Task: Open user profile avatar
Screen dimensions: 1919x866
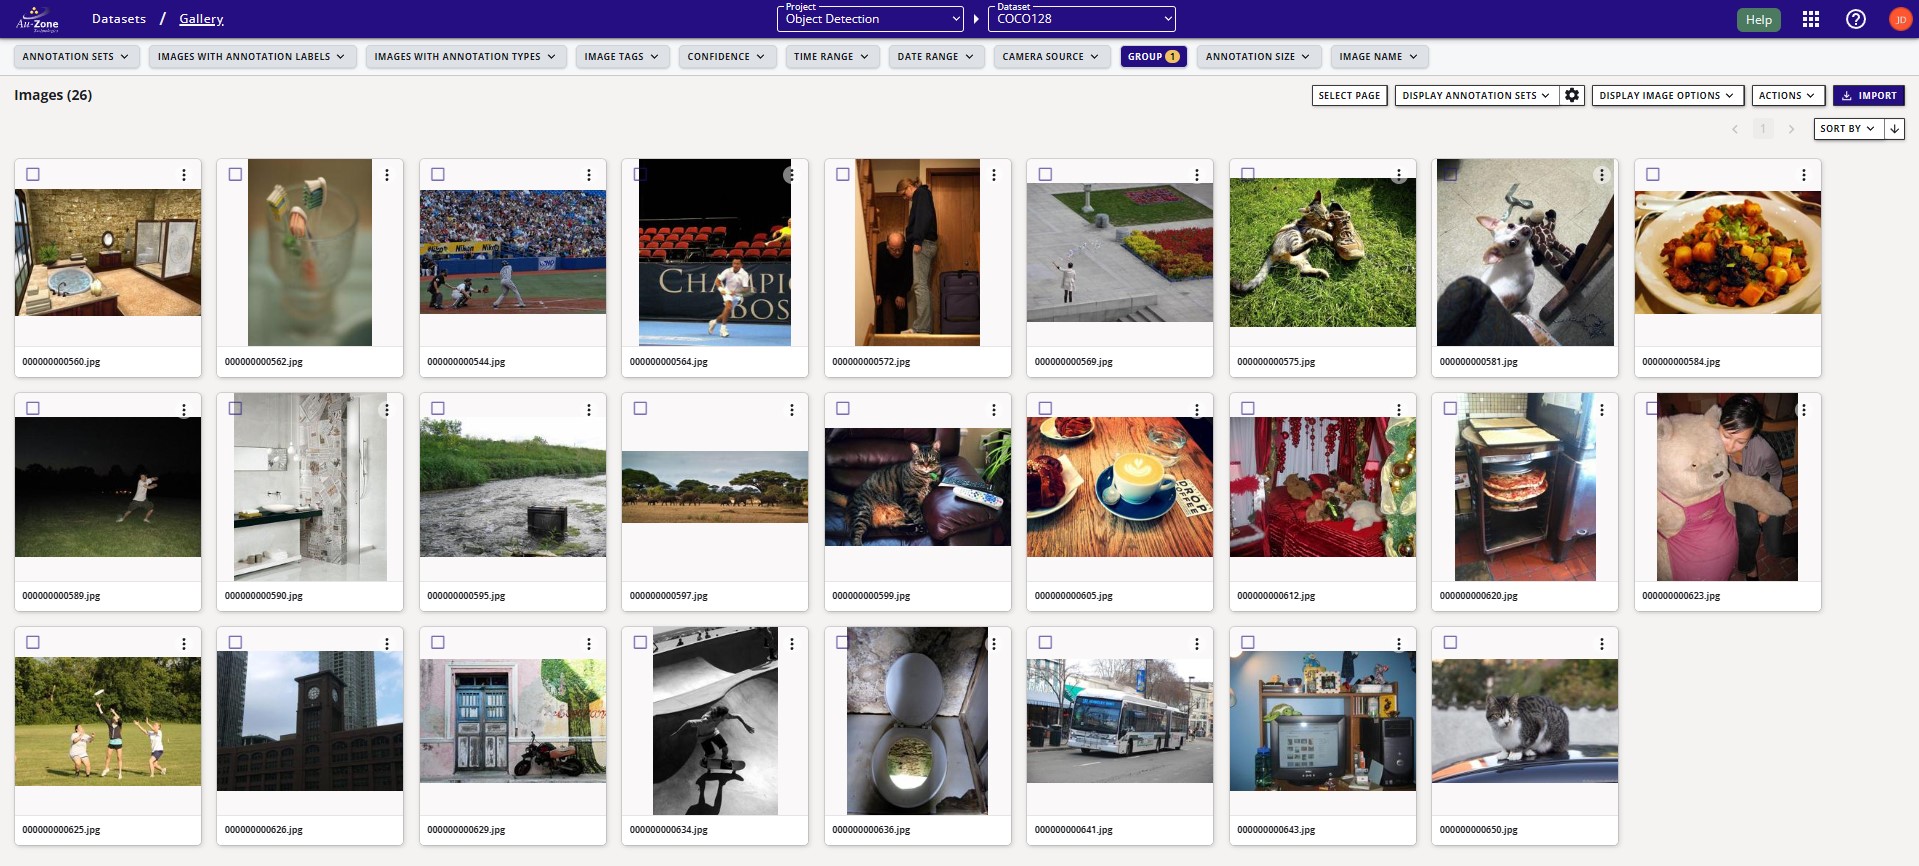Action: coord(1899,19)
